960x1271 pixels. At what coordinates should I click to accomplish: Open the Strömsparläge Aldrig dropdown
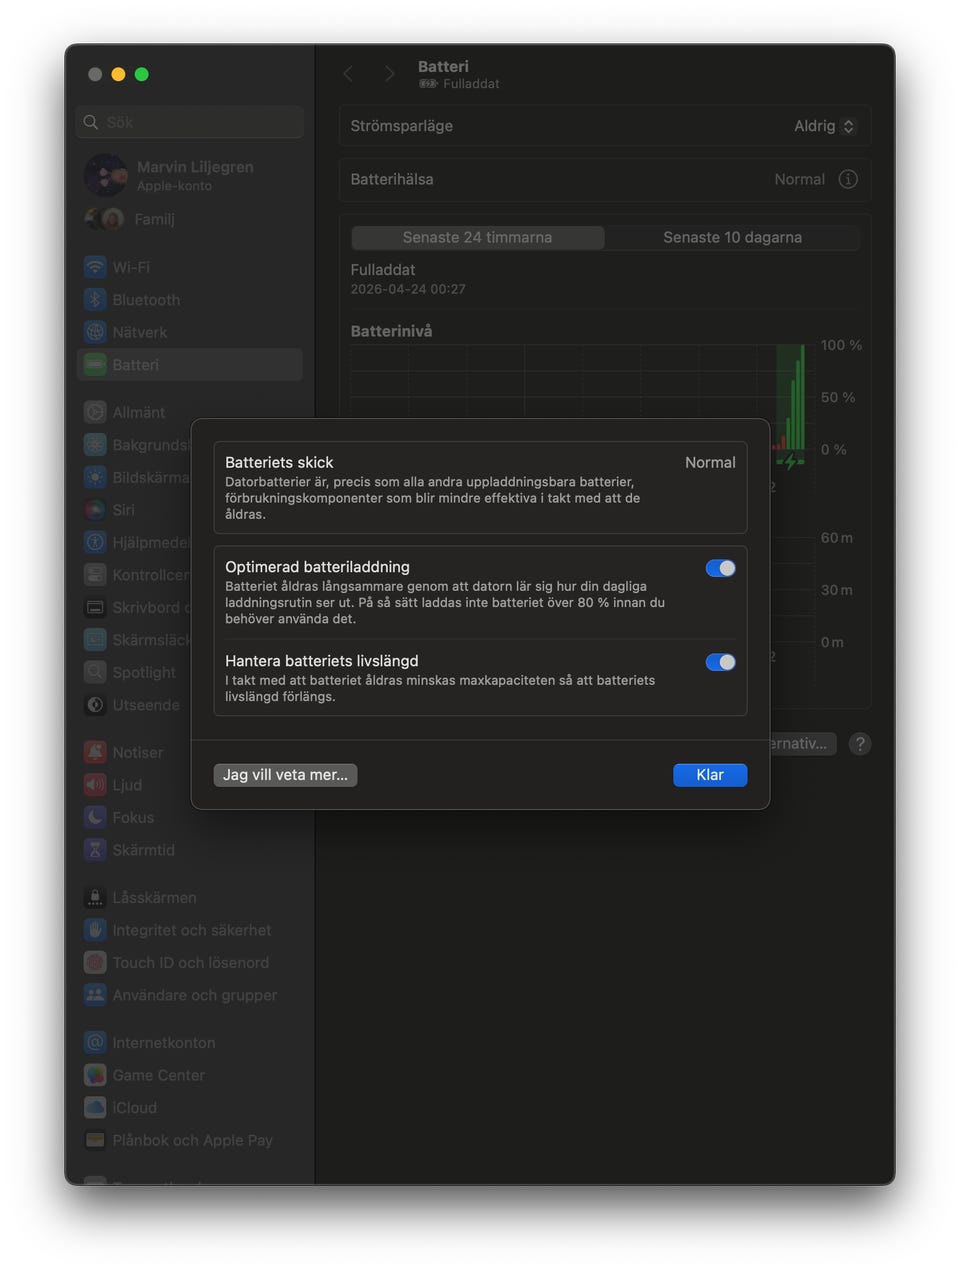pos(825,126)
